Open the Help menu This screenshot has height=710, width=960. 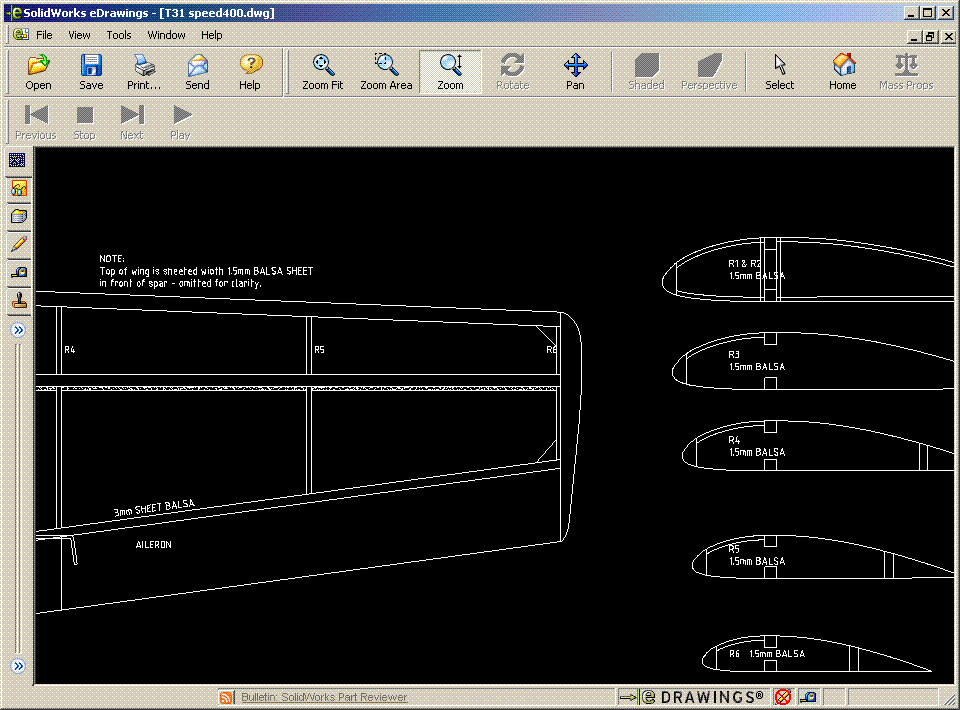pyautogui.click(x=211, y=35)
